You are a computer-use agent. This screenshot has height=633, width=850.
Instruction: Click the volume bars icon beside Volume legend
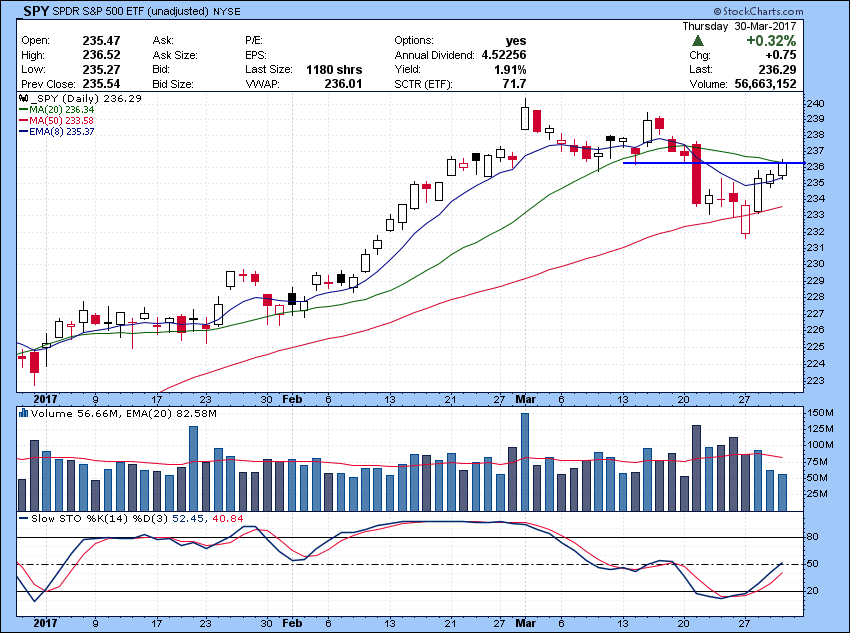[x=23, y=412]
